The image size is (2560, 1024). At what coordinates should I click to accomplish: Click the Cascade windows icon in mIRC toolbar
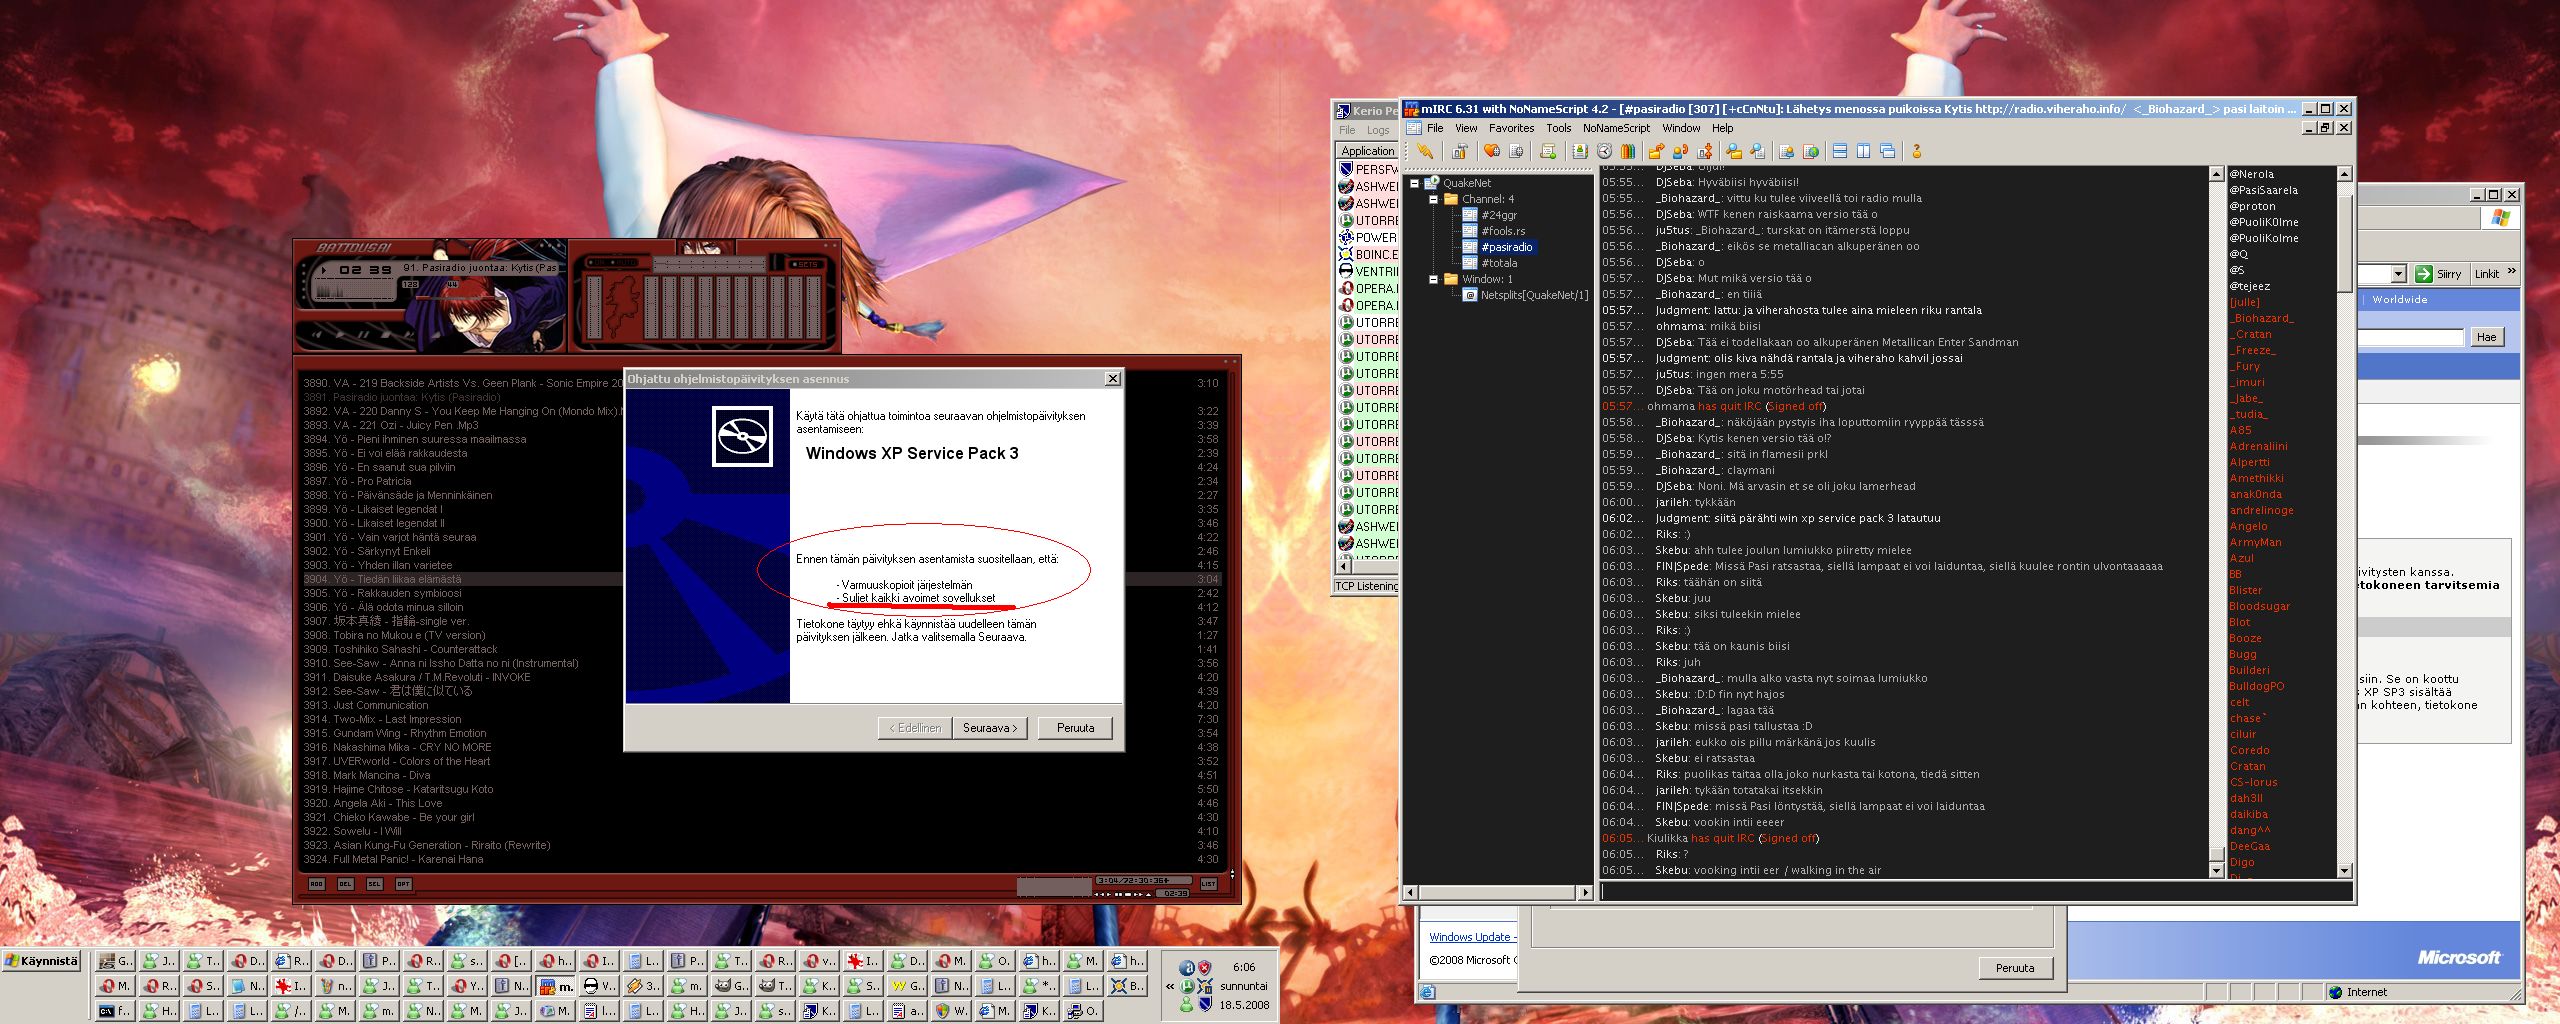coord(1887,152)
